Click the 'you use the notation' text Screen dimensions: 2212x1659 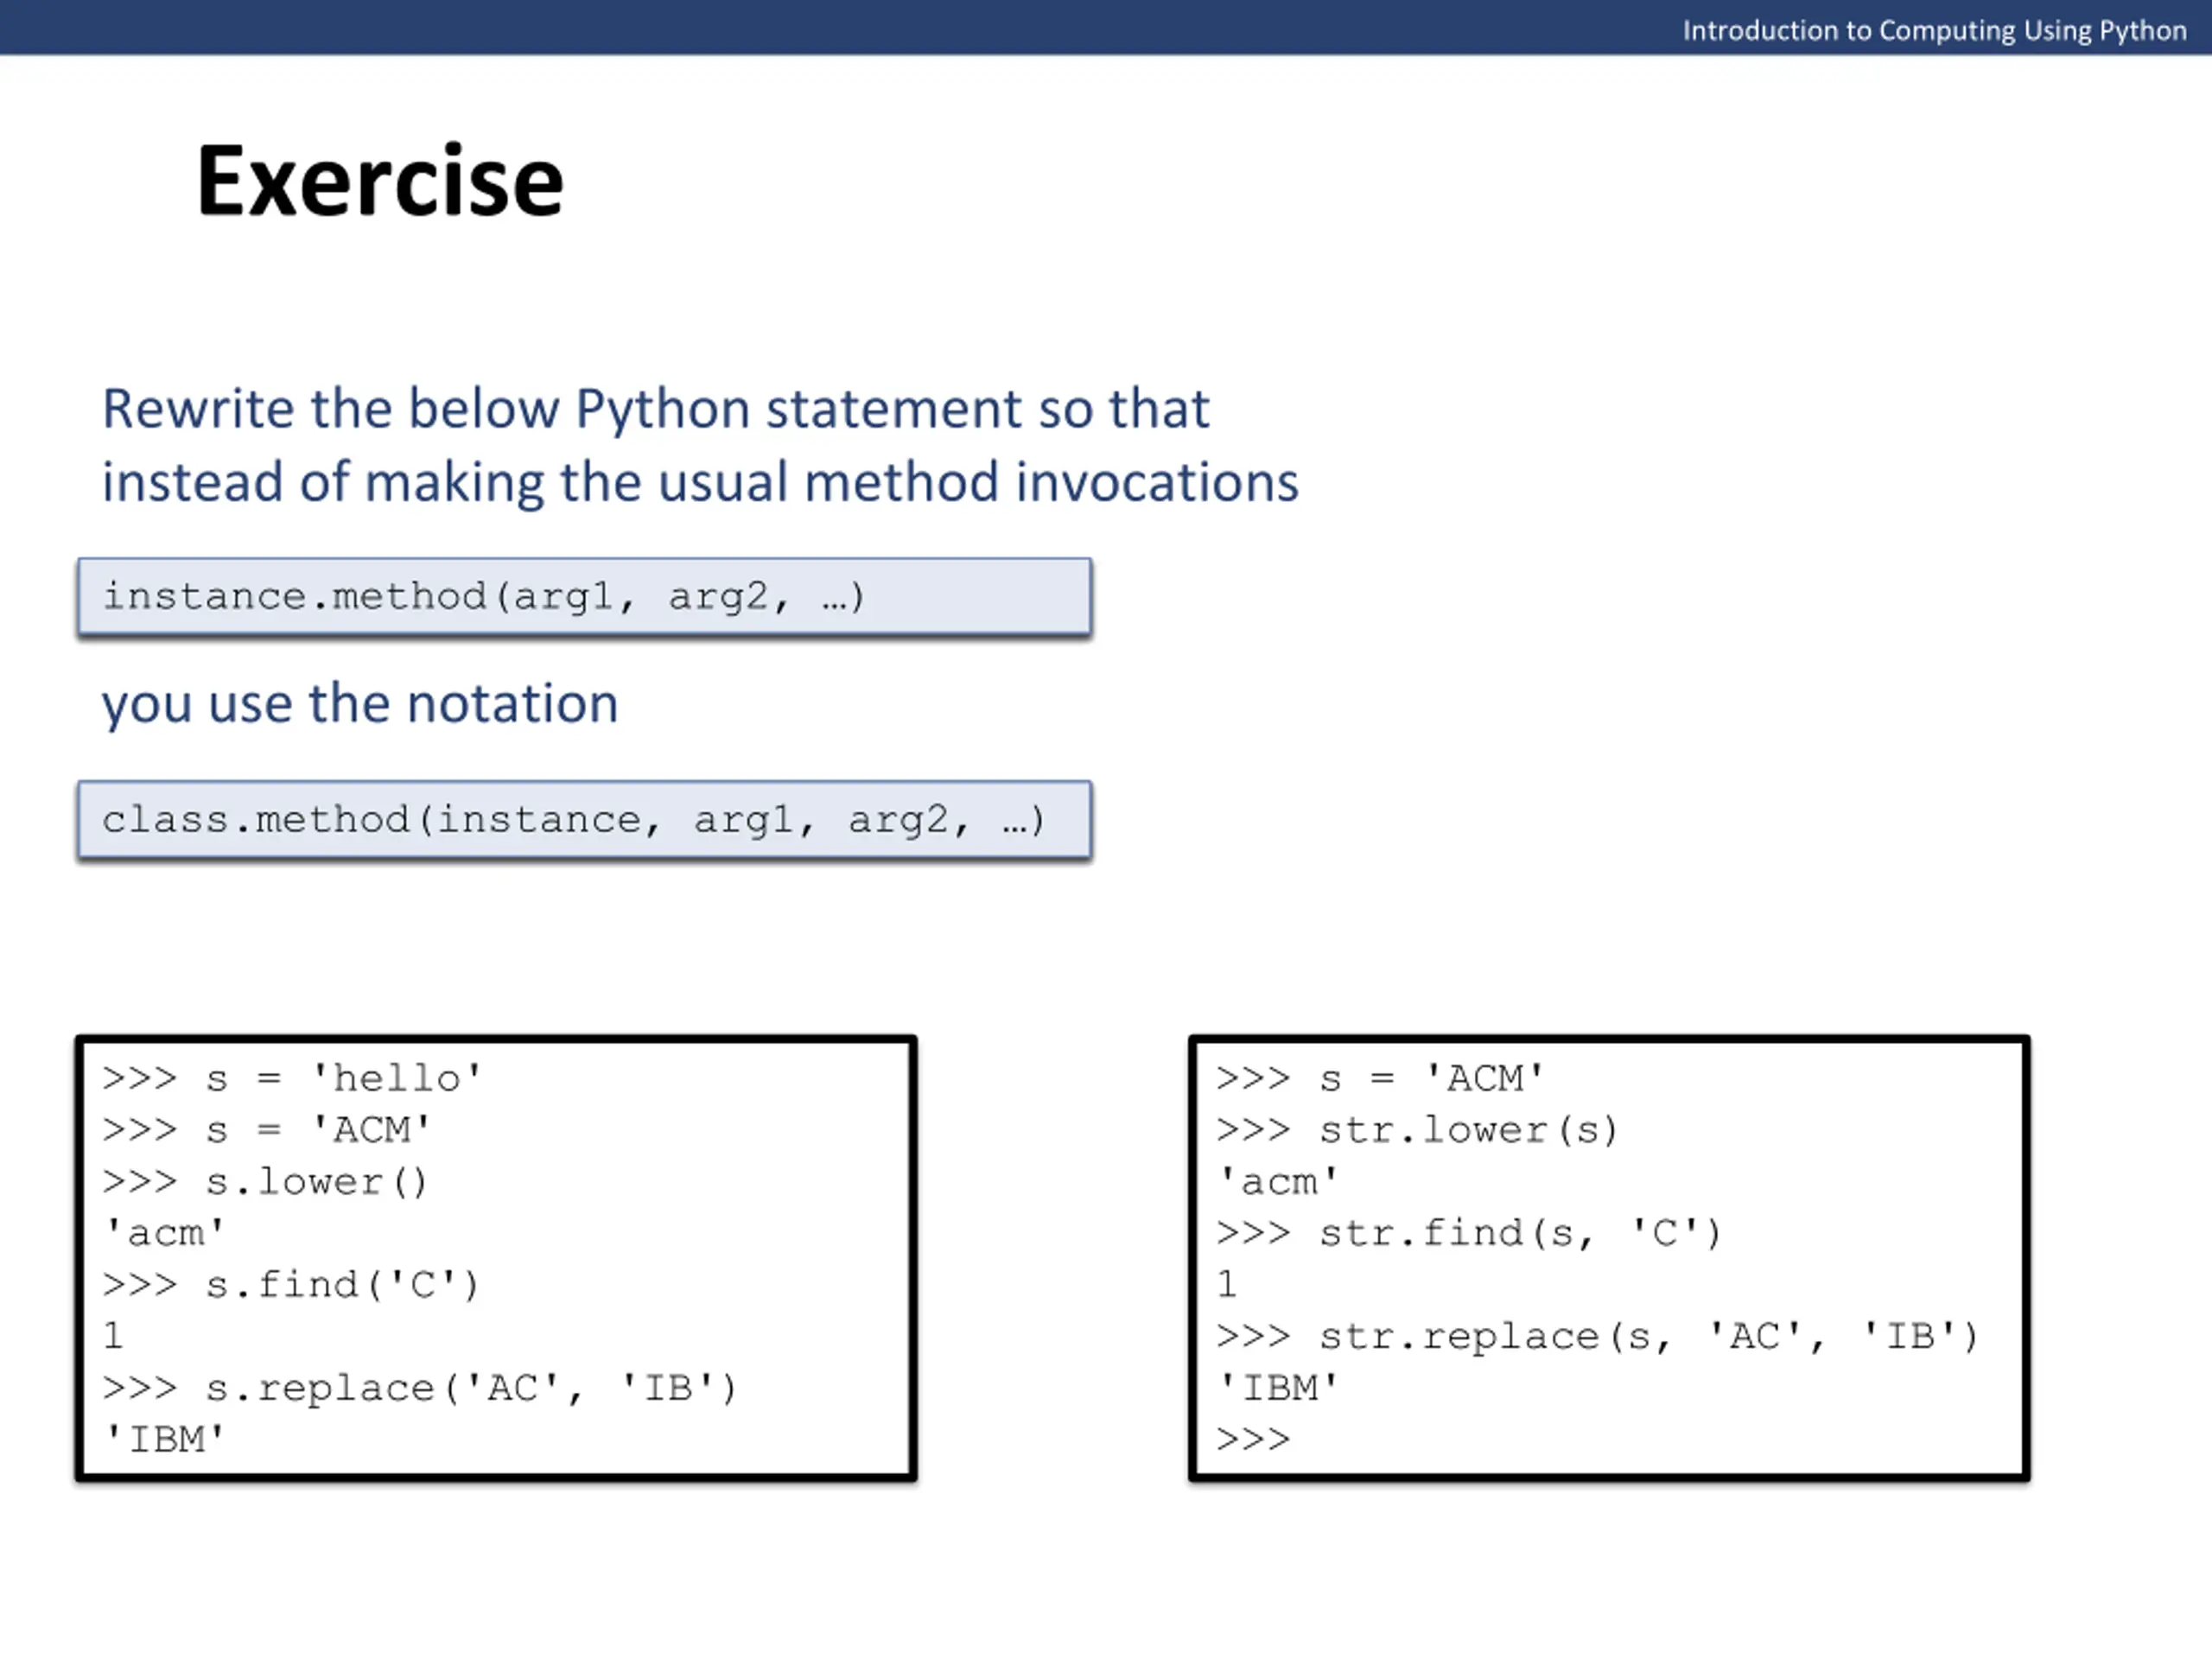coord(360,704)
